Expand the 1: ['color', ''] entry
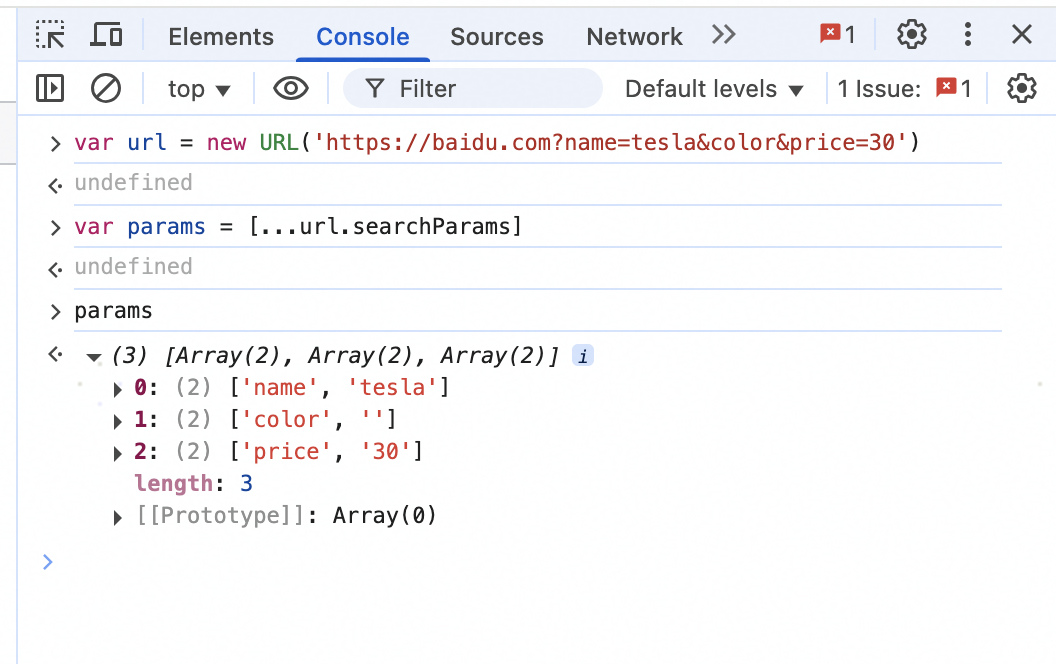 (x=118, y=422)
